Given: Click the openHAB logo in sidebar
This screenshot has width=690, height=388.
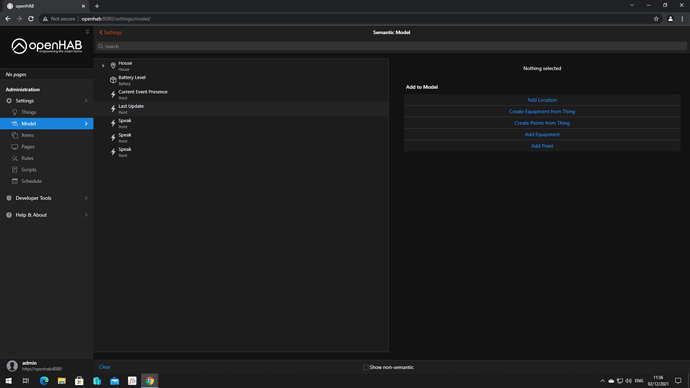Looking at the screenshot, I should [47, 46].
